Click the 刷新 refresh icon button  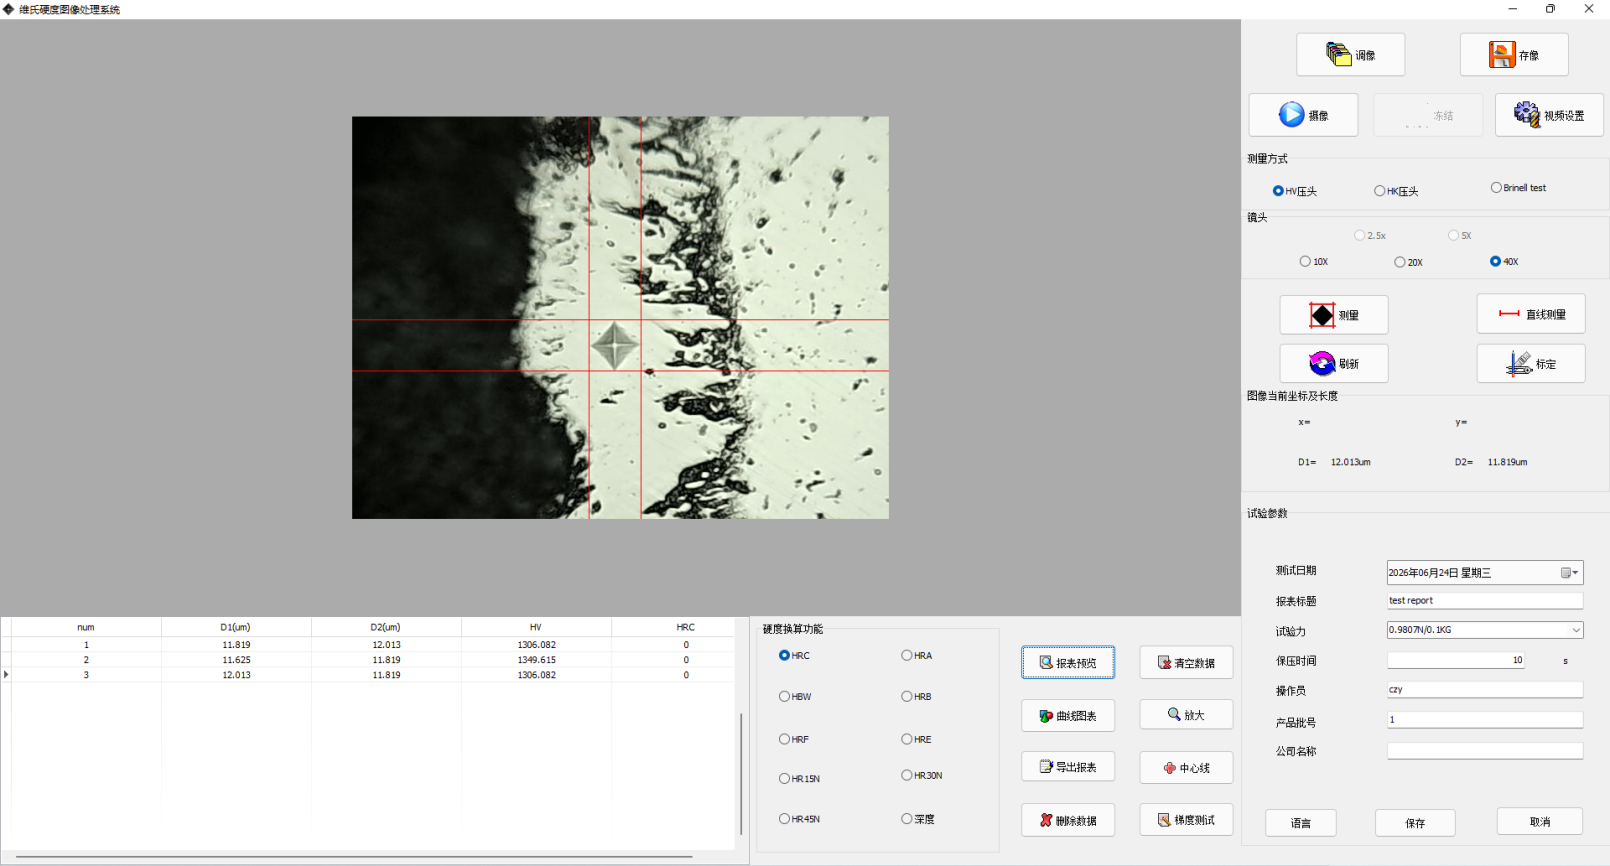tap(1322, 363)
